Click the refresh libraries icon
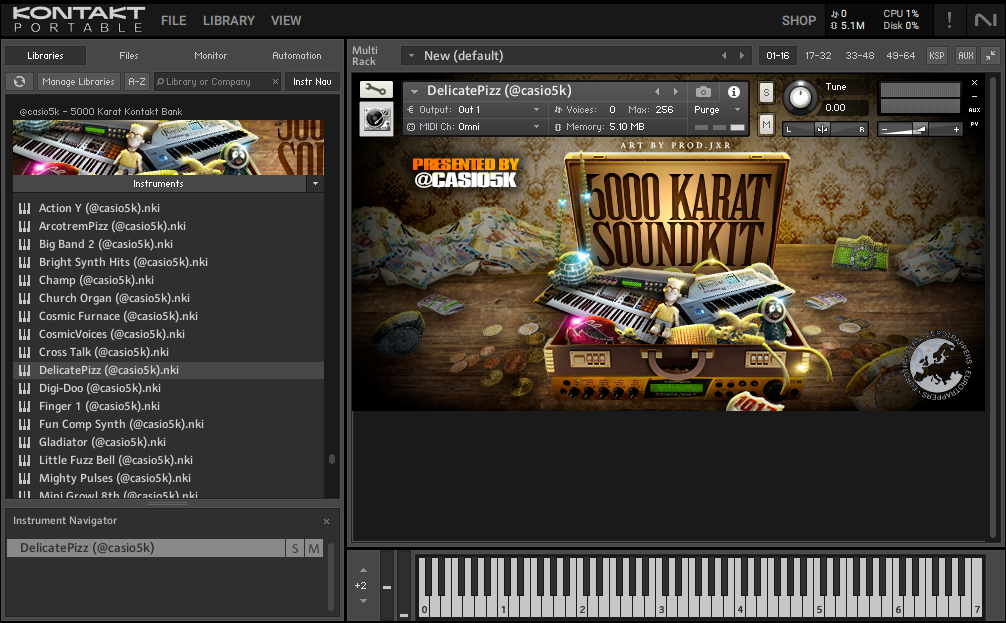The width and height of the screenshot is (1006, 623). point(20,81)
